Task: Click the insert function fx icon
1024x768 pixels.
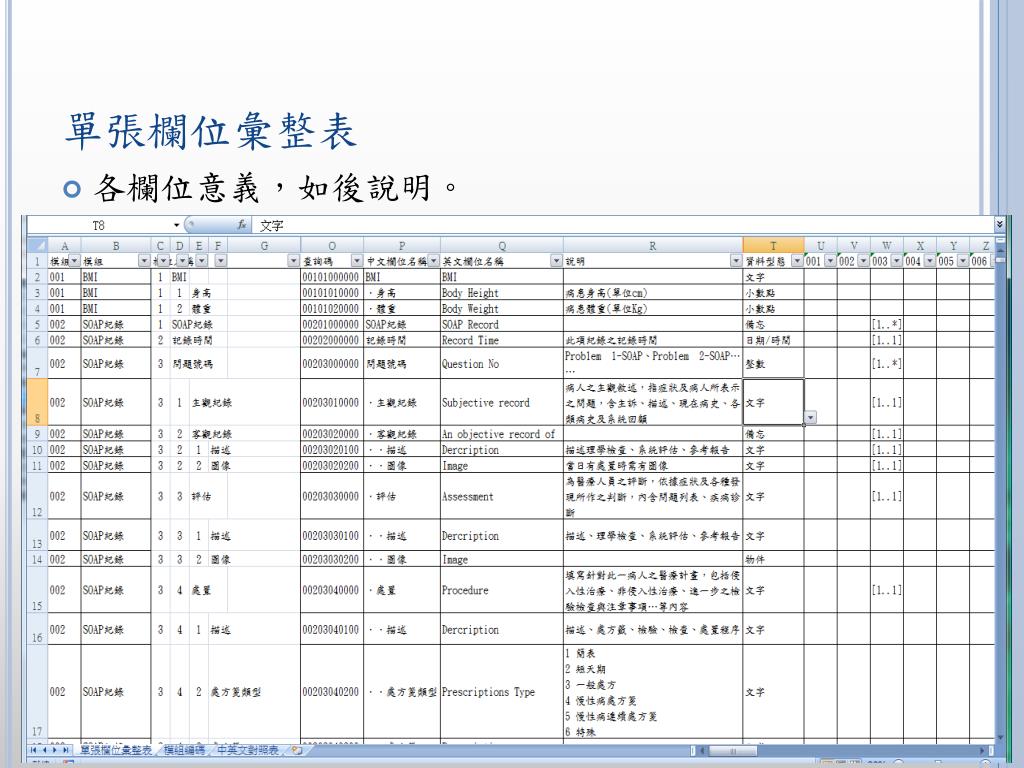Action: 242,225
